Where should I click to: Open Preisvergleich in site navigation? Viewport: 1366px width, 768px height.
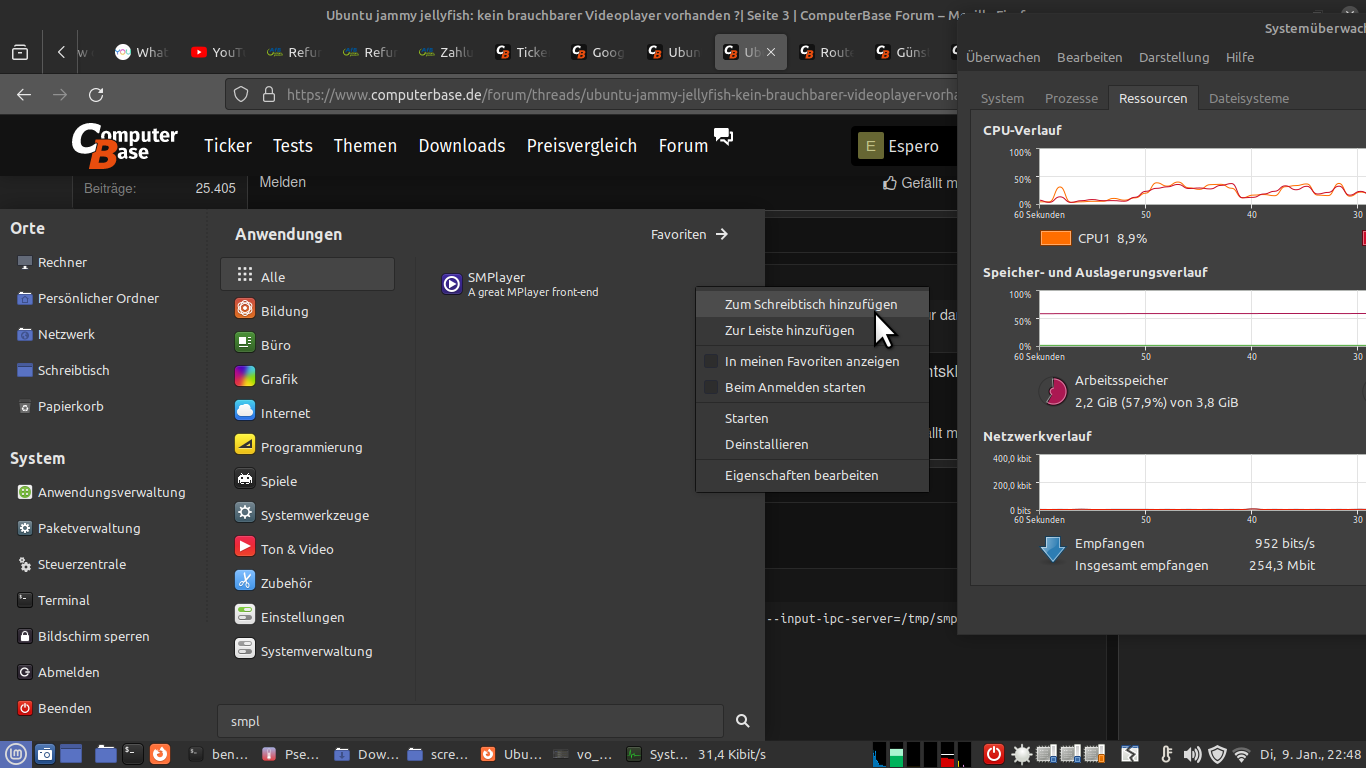point(582,145)
